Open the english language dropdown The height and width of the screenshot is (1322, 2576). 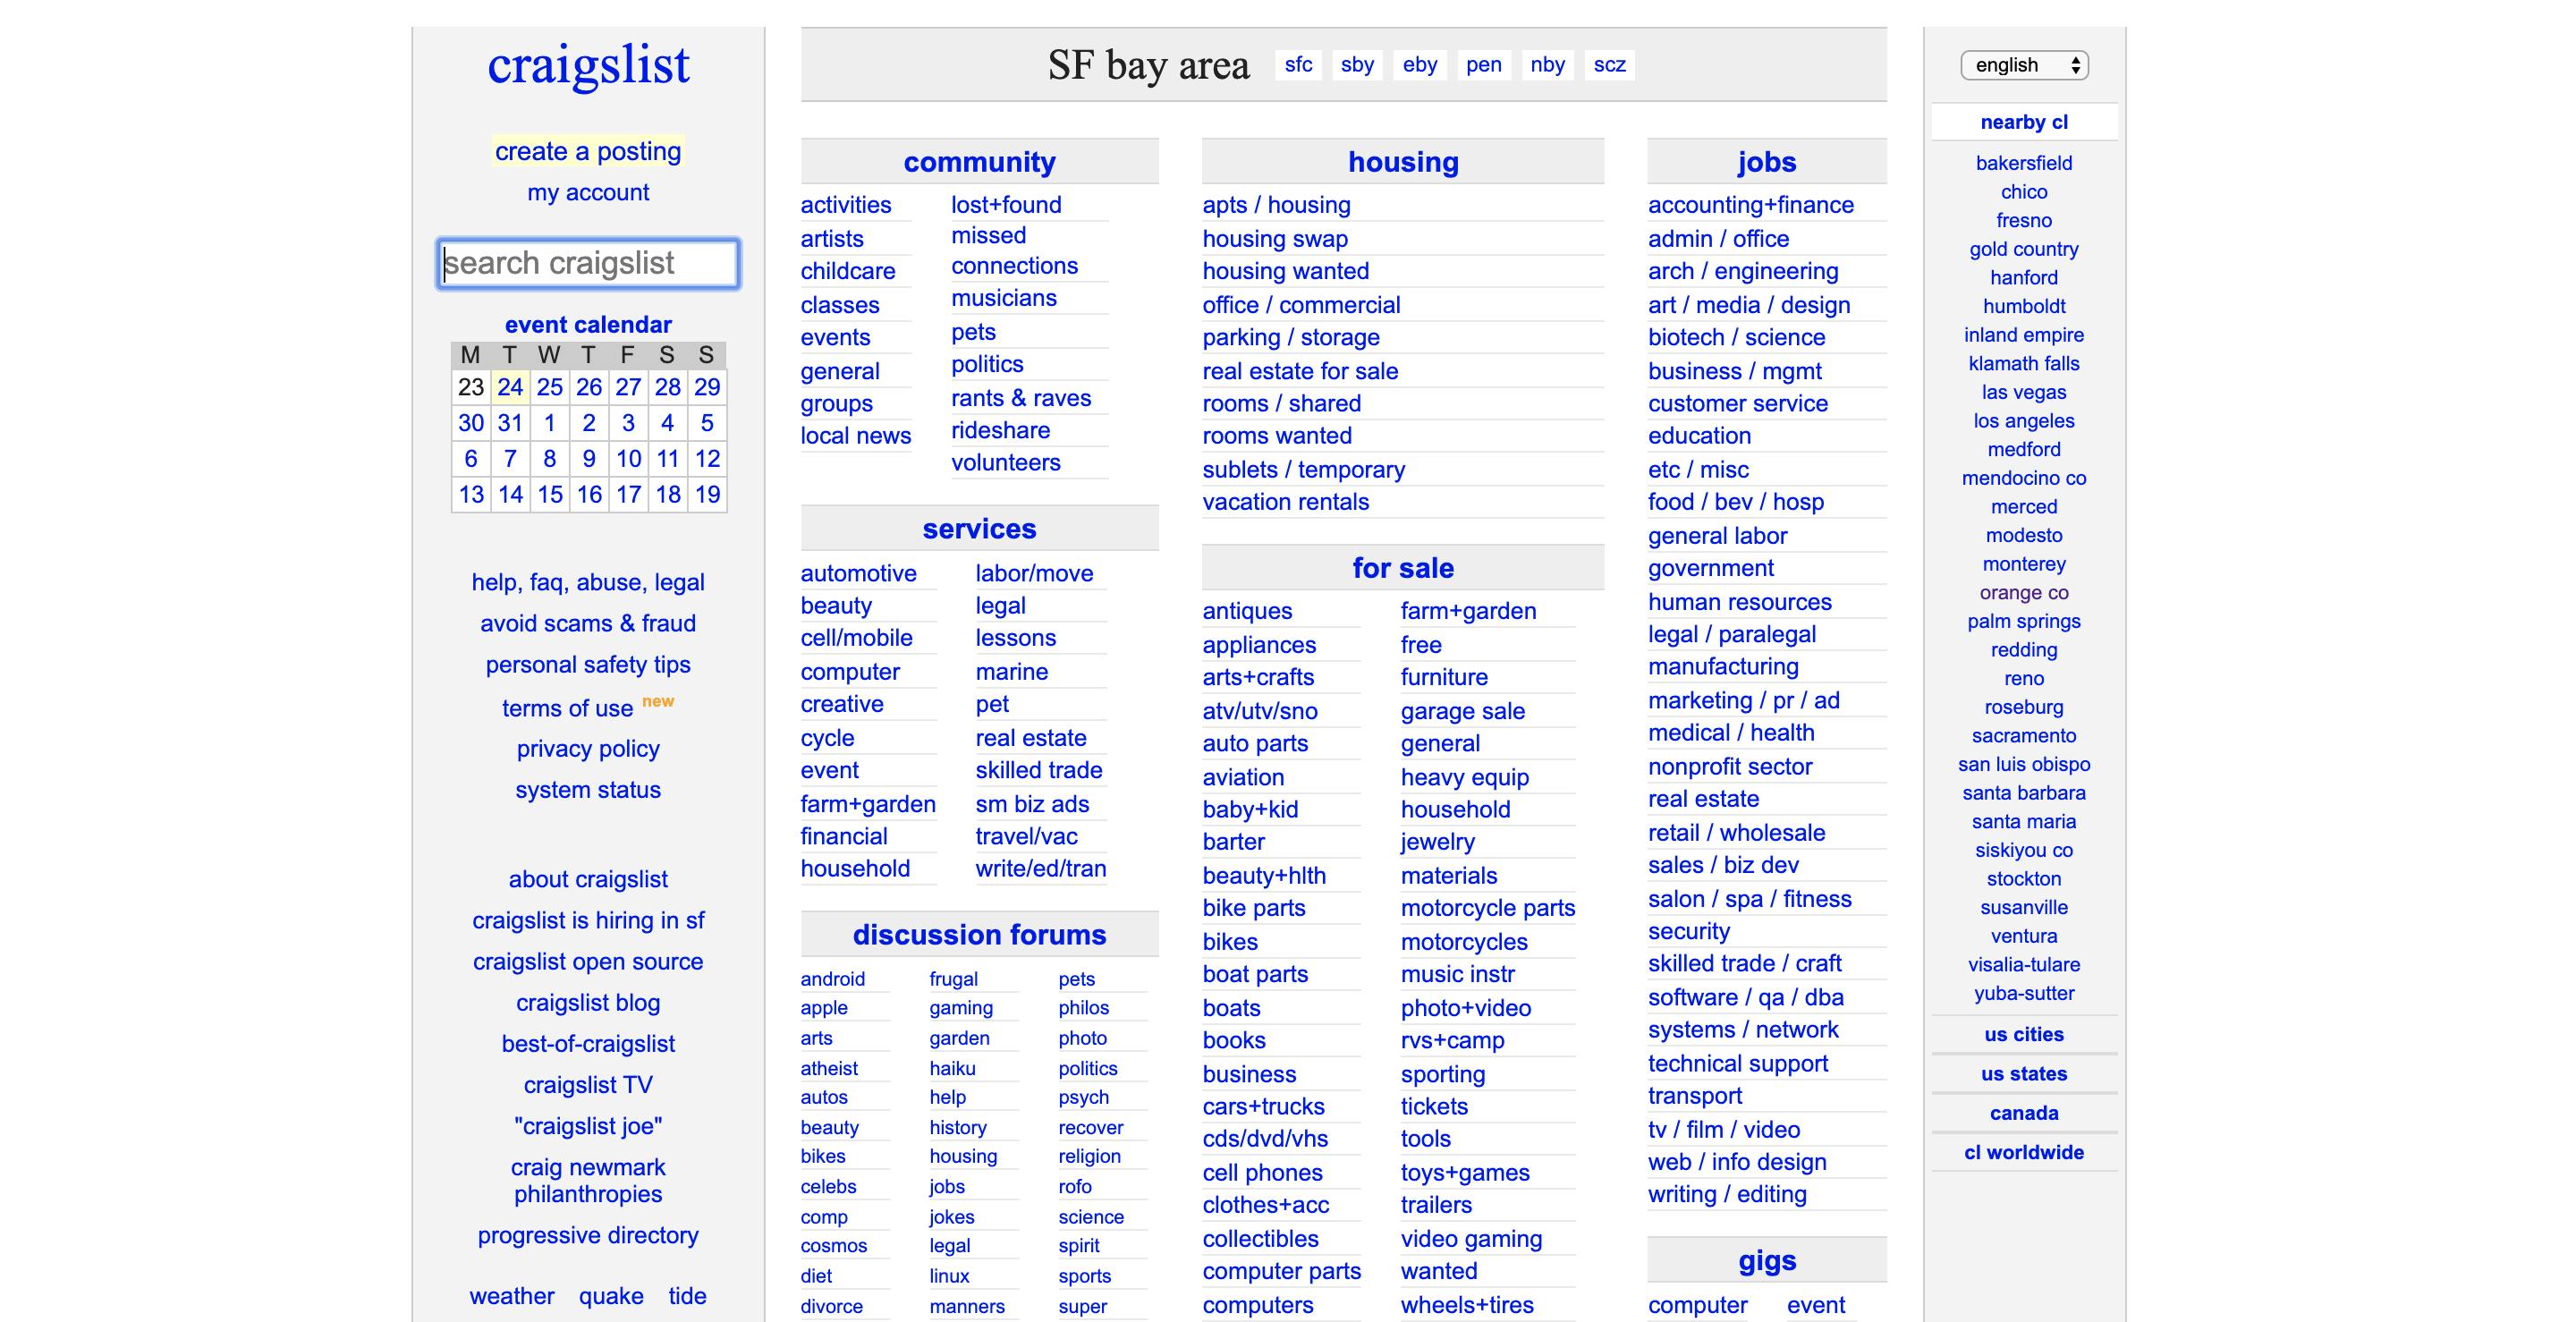pos(2024,65)
